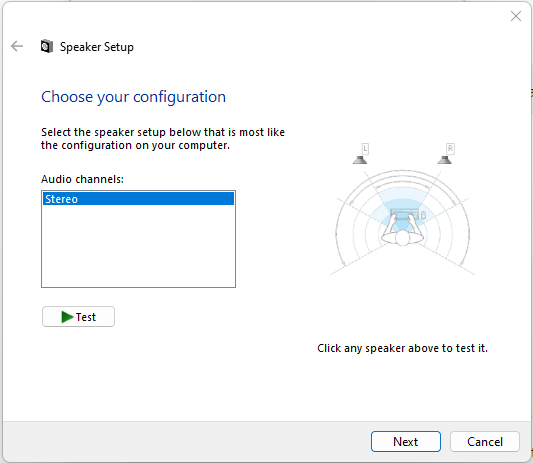Click the 'Select the speaker setup' instruction text

[x=163, y=139]
